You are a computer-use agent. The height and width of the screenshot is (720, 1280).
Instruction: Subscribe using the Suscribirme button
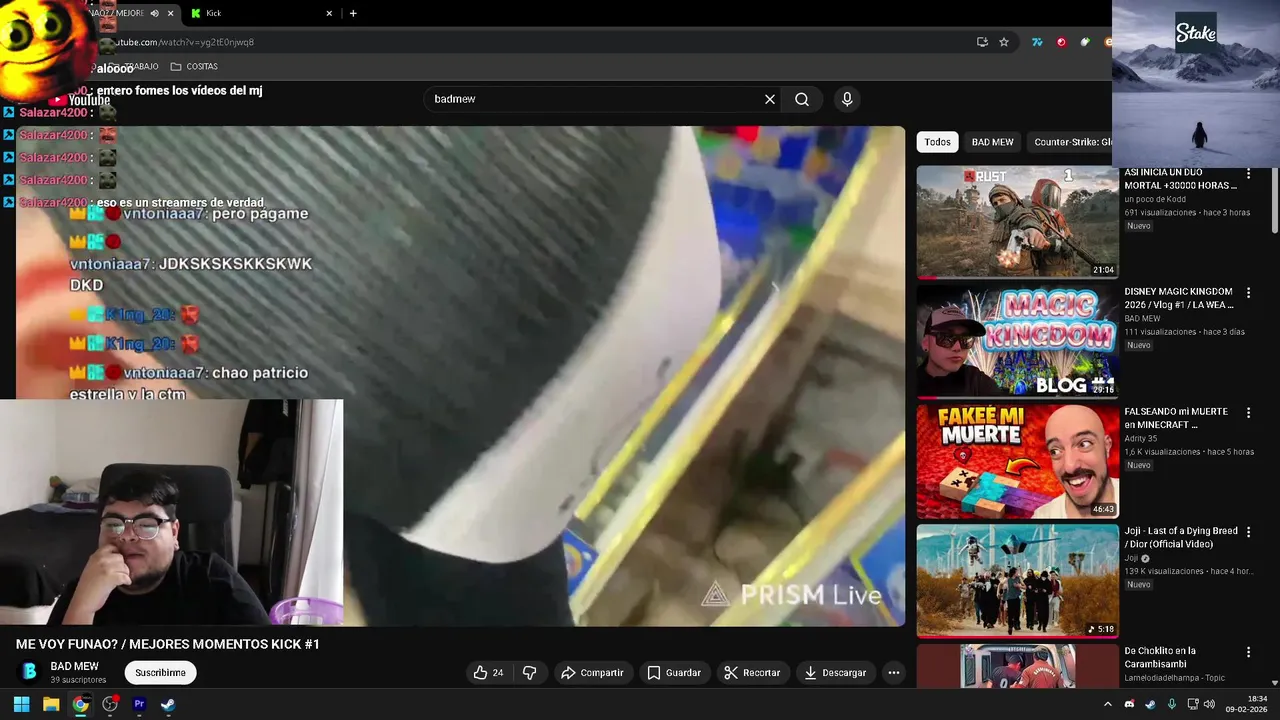pos(160,673)
